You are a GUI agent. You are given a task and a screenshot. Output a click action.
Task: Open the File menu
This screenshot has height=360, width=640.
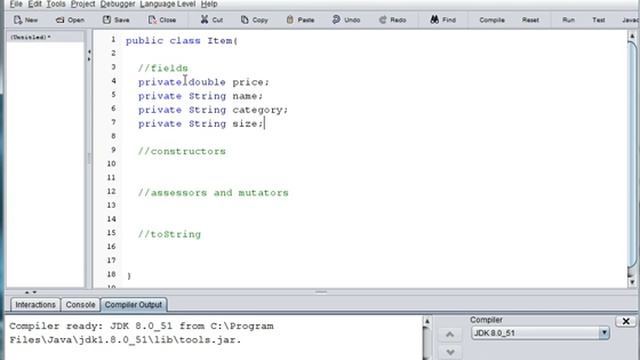(x=16, y=4)
